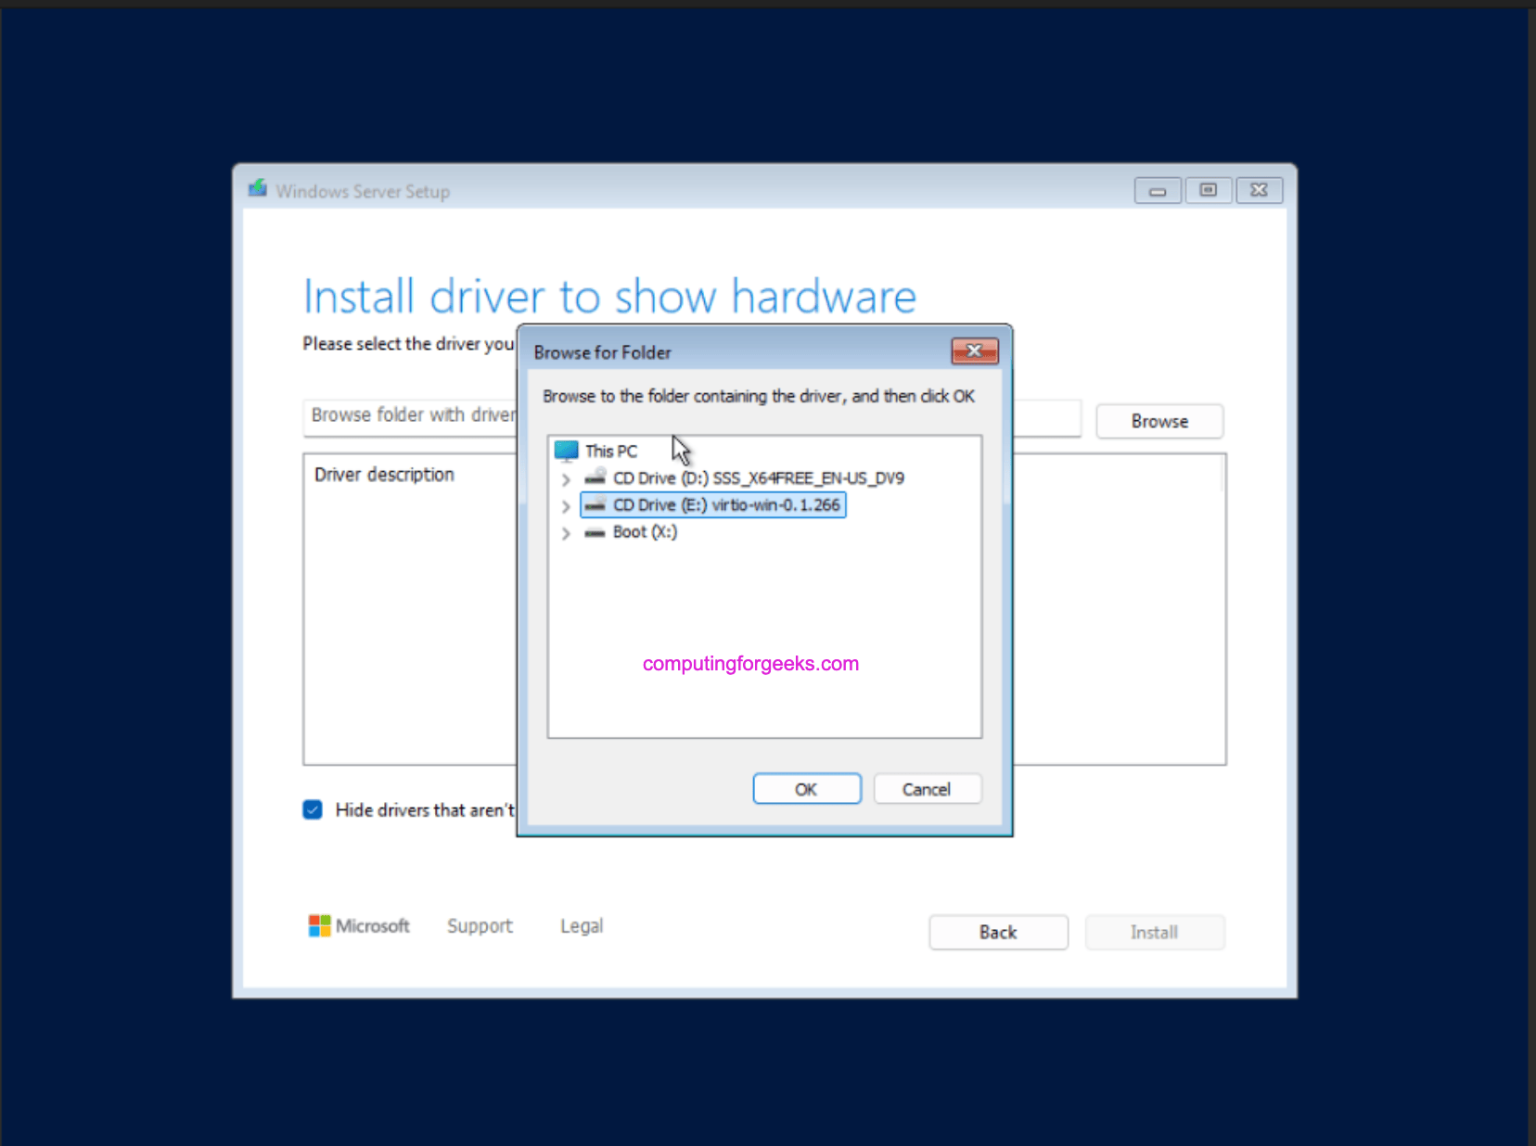Click the CD Drive (D:) disc icon
The image size is (1536, 1146).
tap(595, 478)
